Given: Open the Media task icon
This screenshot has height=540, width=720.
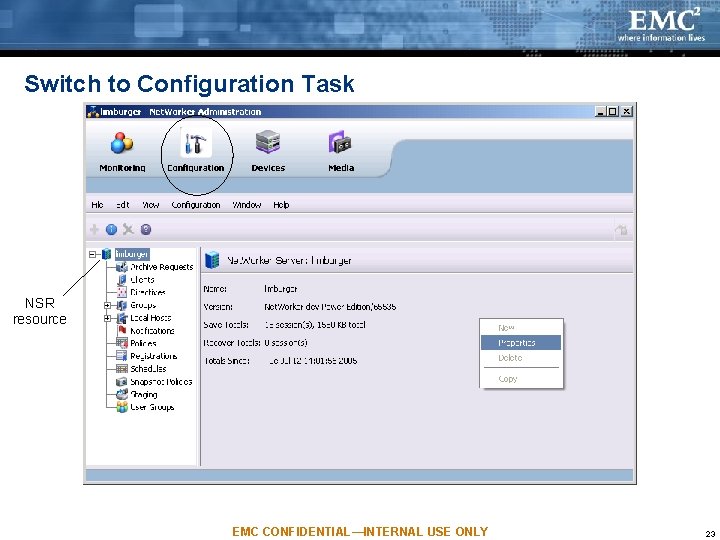Looking at the screenshot, I should coord(340,142).
